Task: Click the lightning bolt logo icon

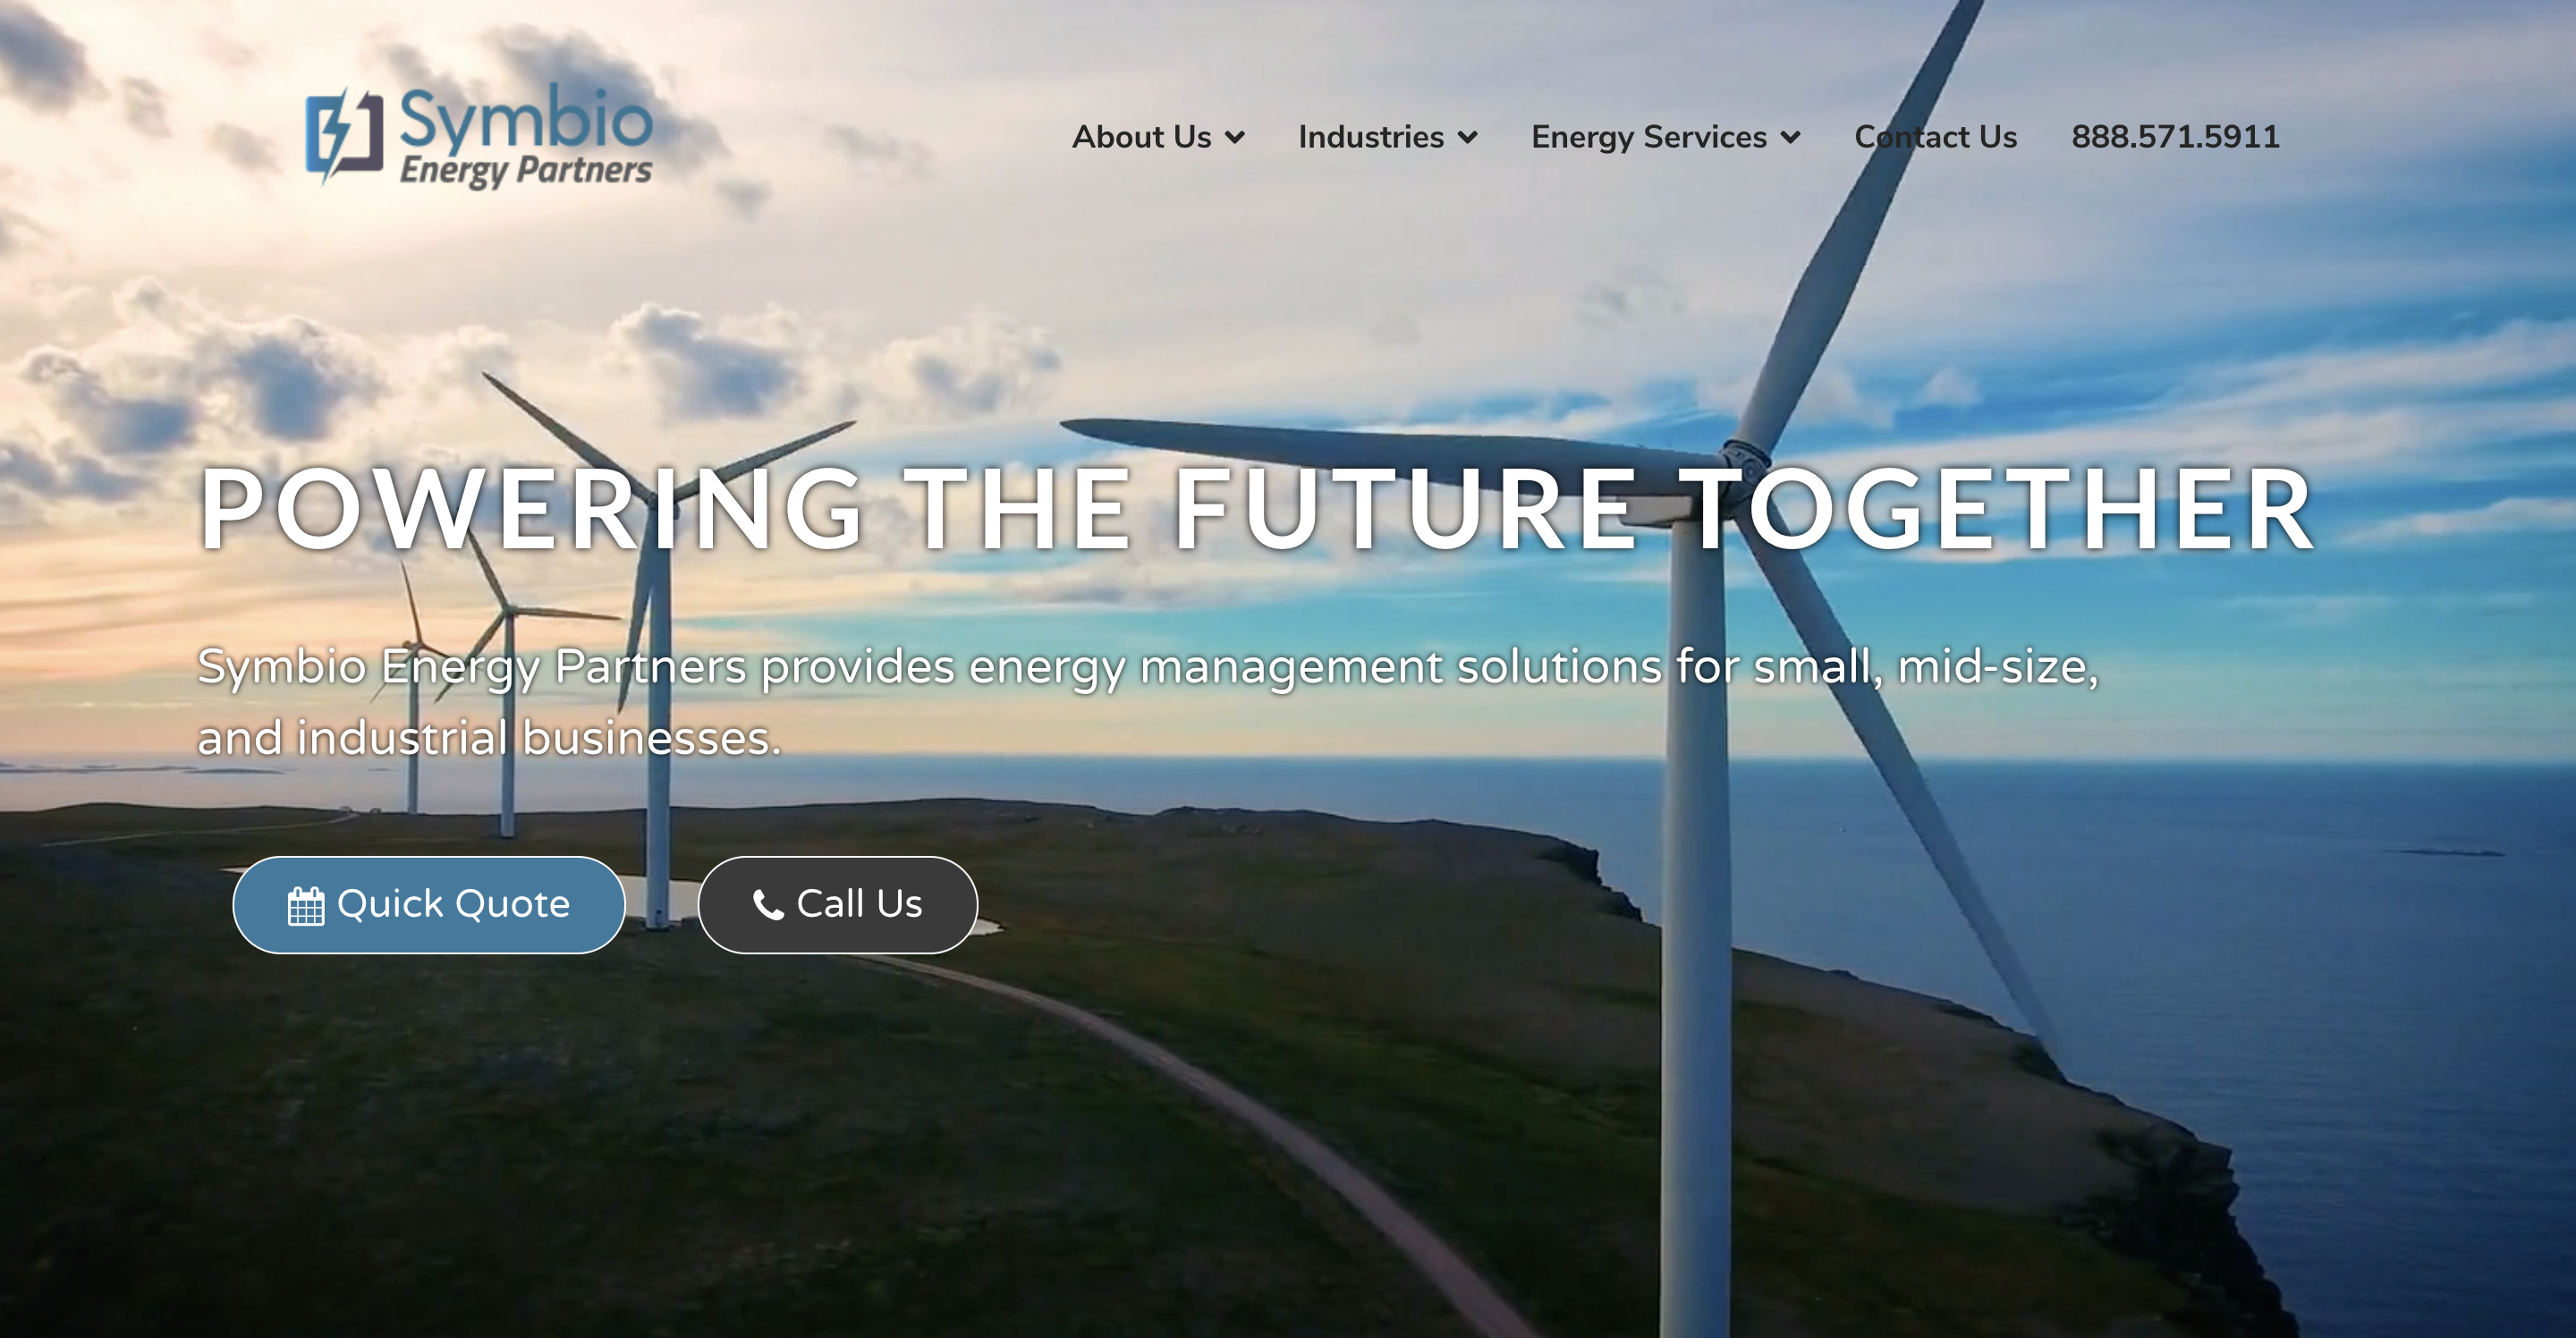Action: tap(344, 135)
